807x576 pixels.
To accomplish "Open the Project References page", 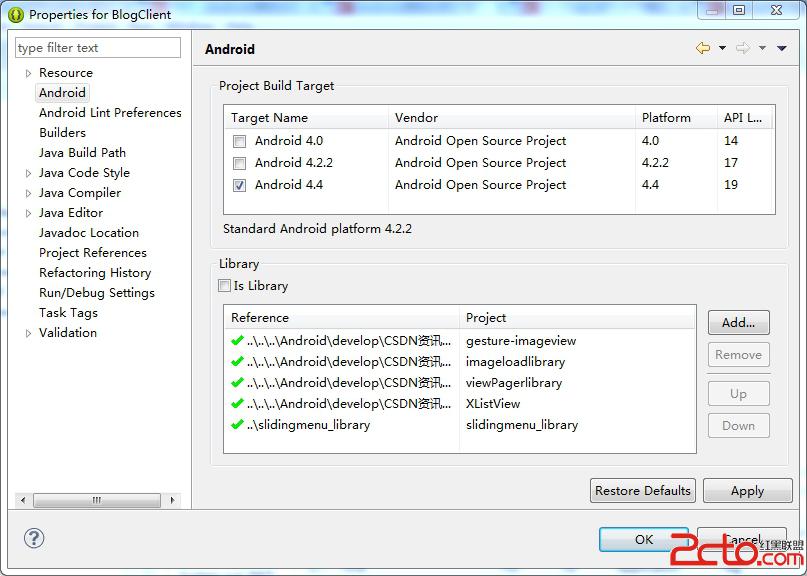I will (93, 253).
